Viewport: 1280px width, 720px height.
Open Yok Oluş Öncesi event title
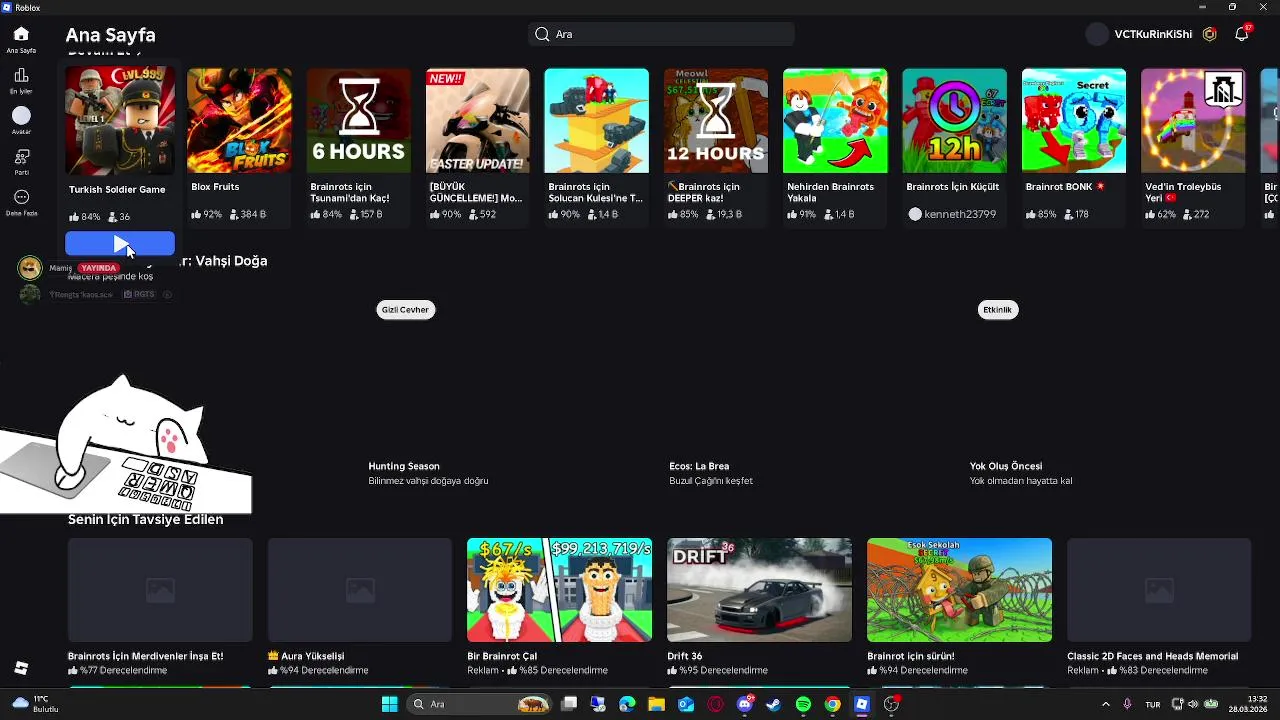(x=1006, y=466)
